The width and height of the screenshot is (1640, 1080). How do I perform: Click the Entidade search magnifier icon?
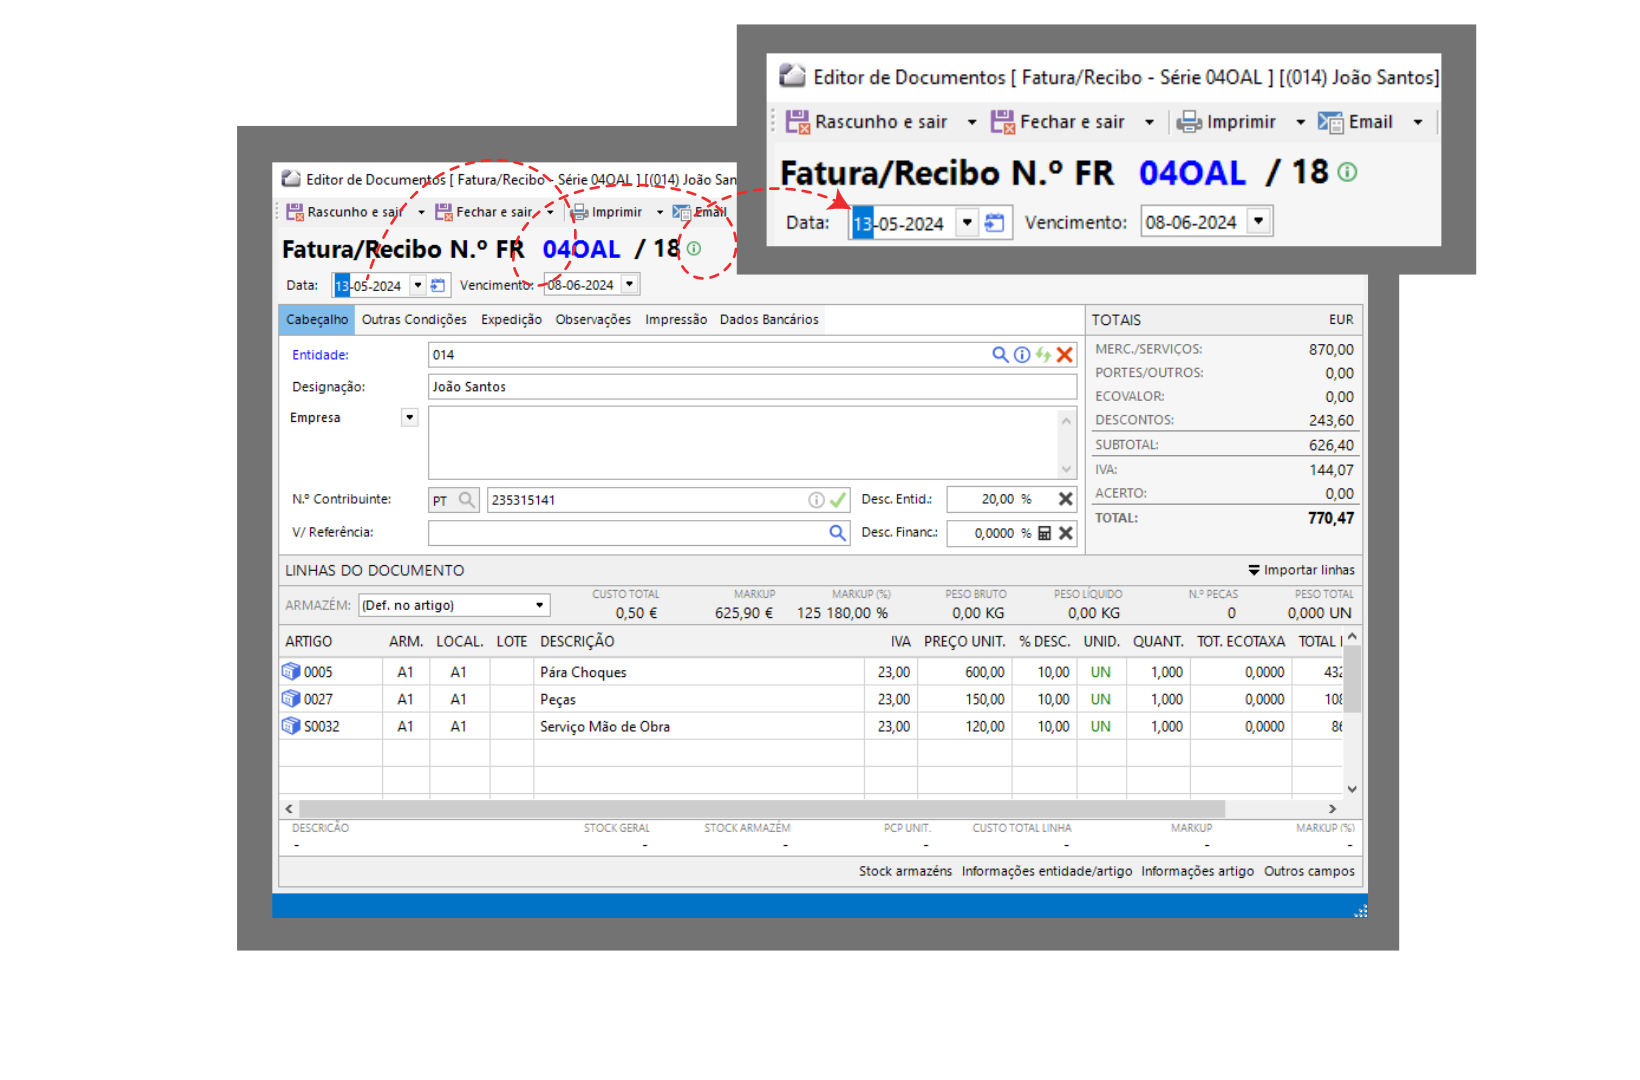pyautogui.click(x=999, y=355)
